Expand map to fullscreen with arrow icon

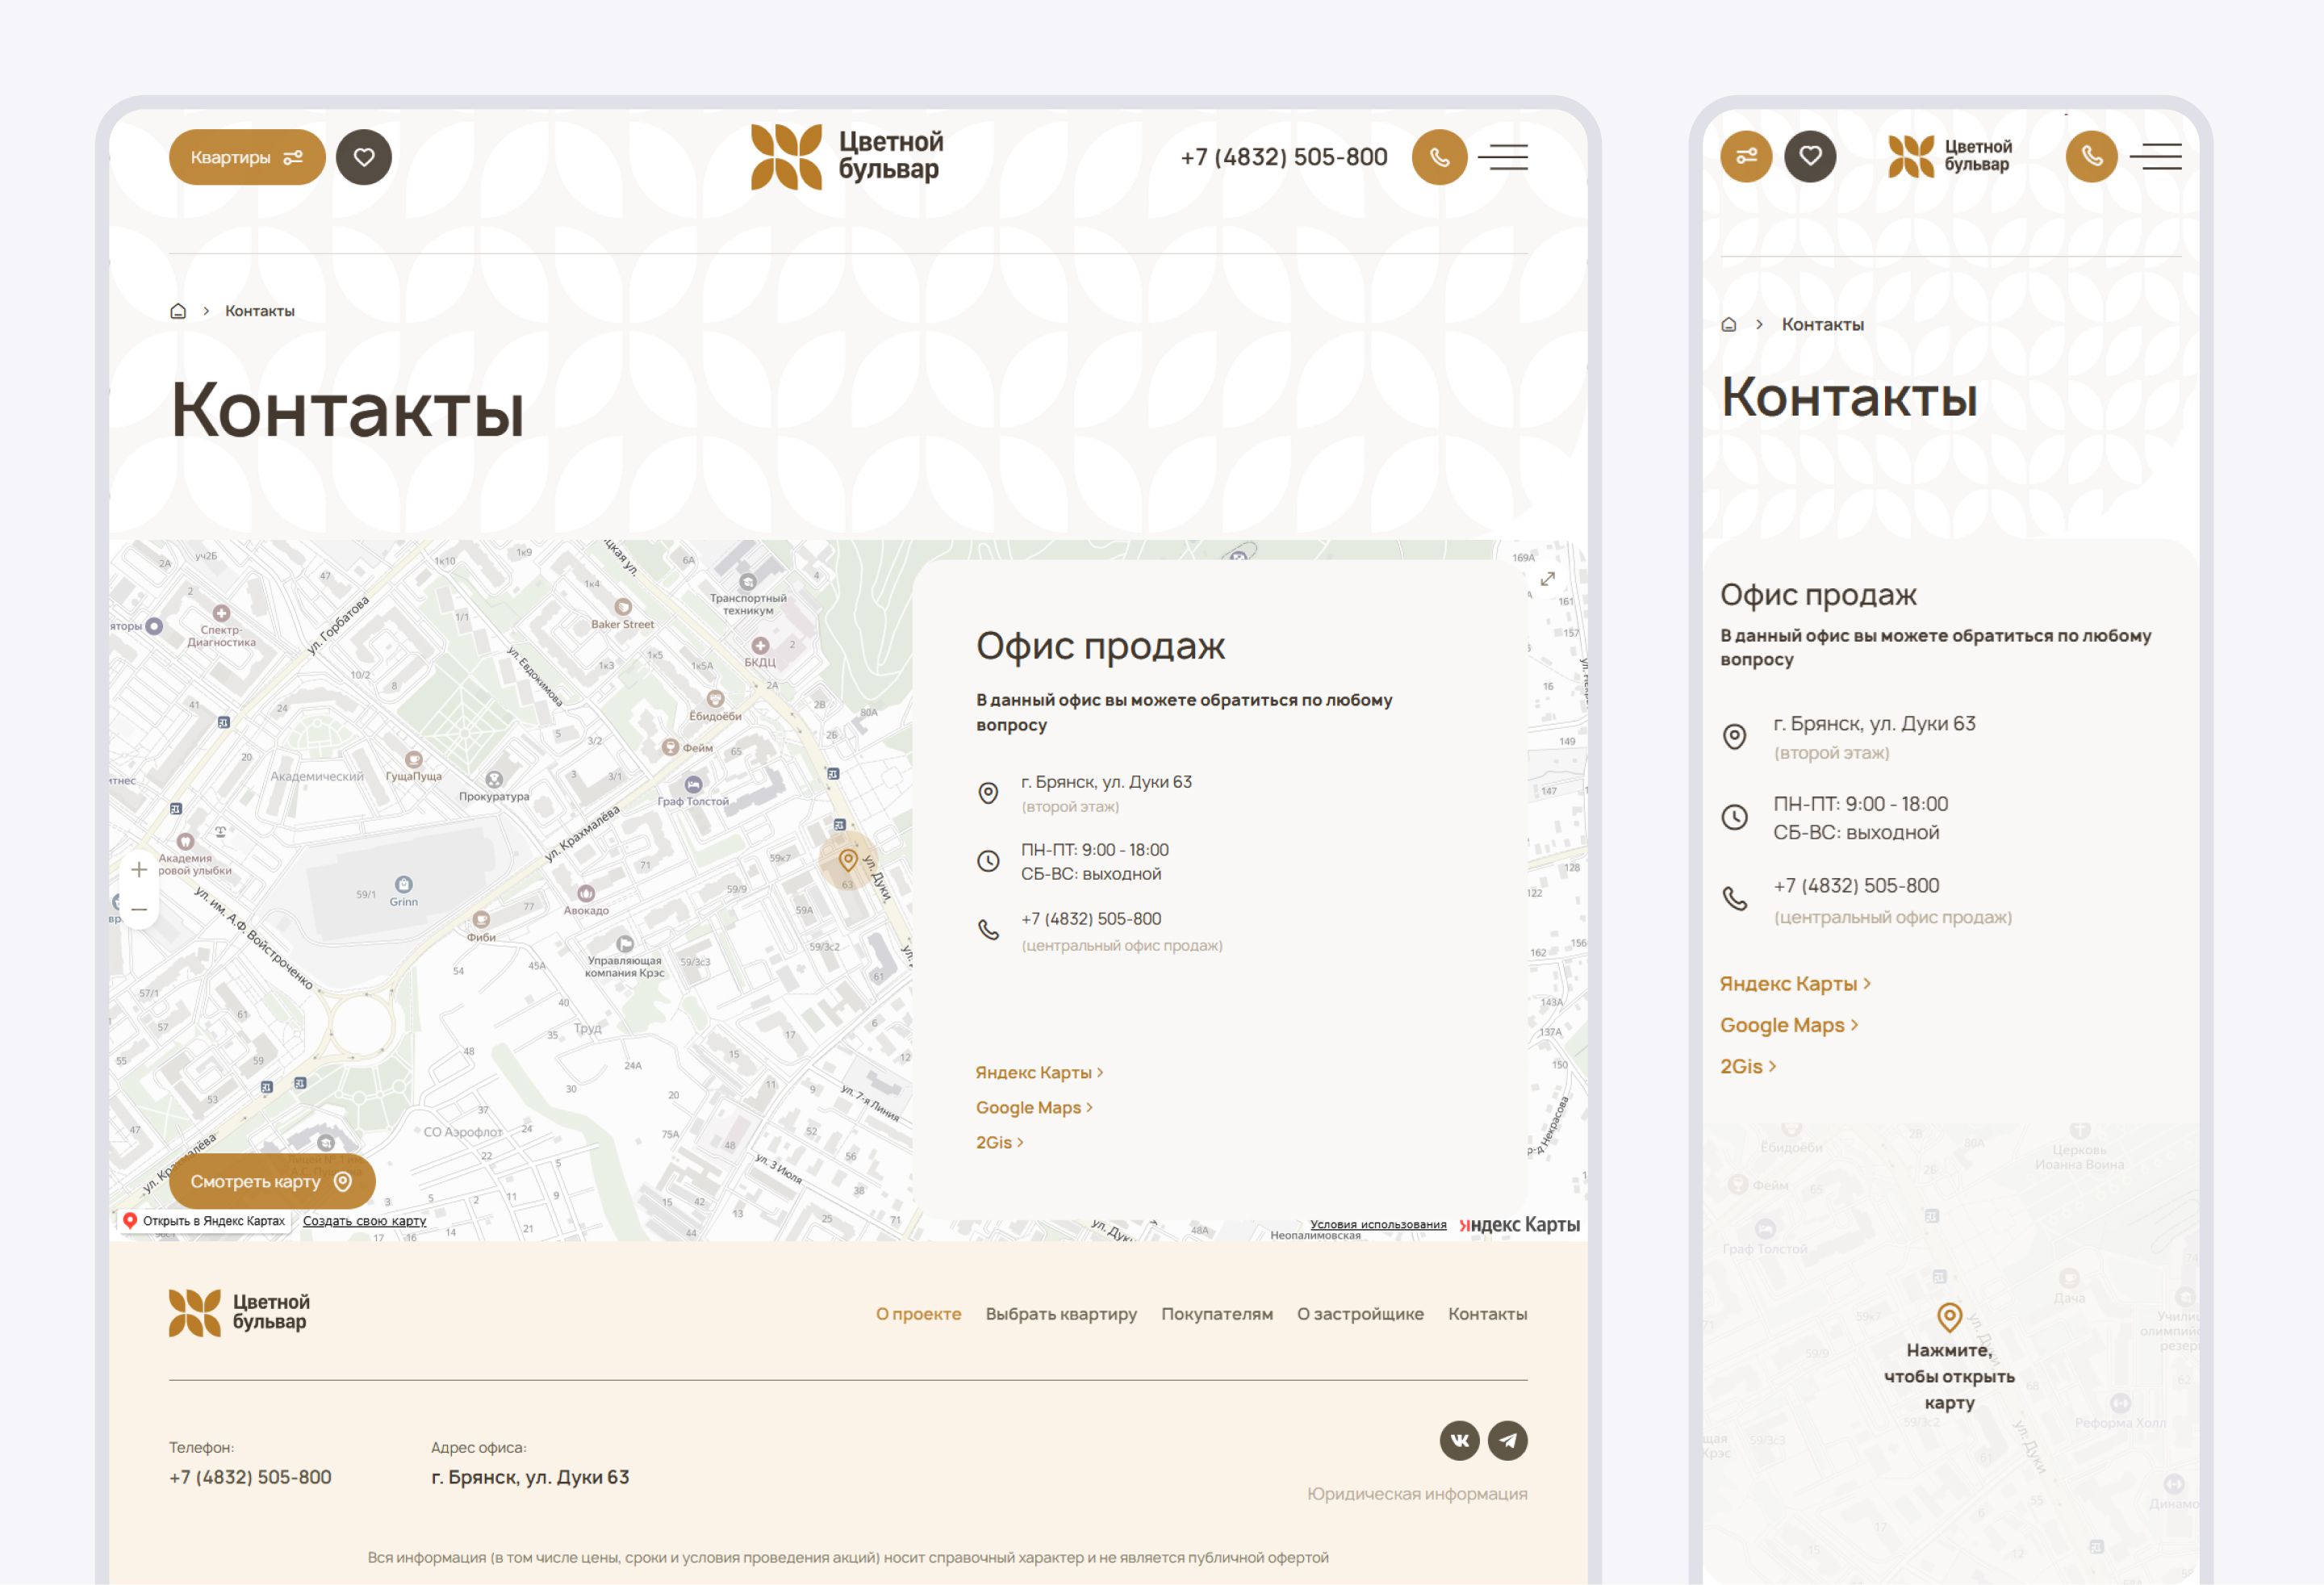(x=1547, y=579)
